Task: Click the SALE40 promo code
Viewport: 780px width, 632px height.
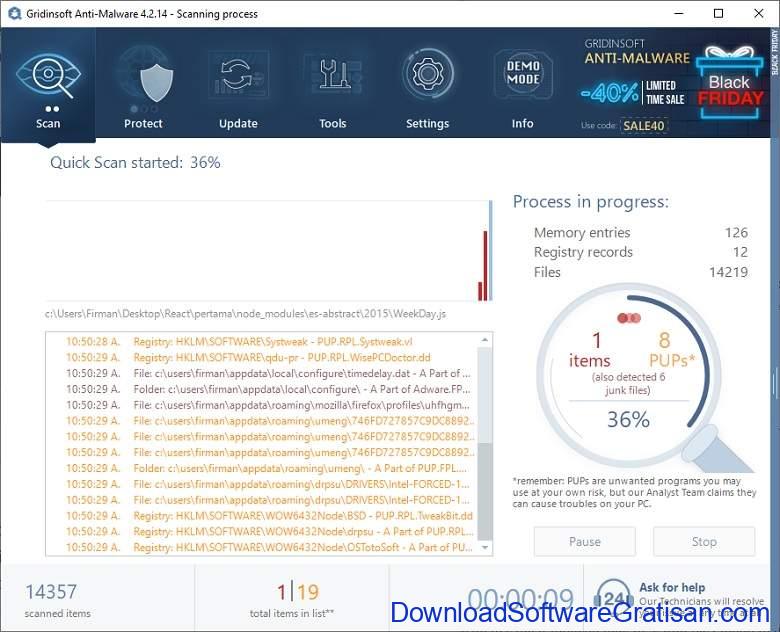Action: (x=644, y=125)
